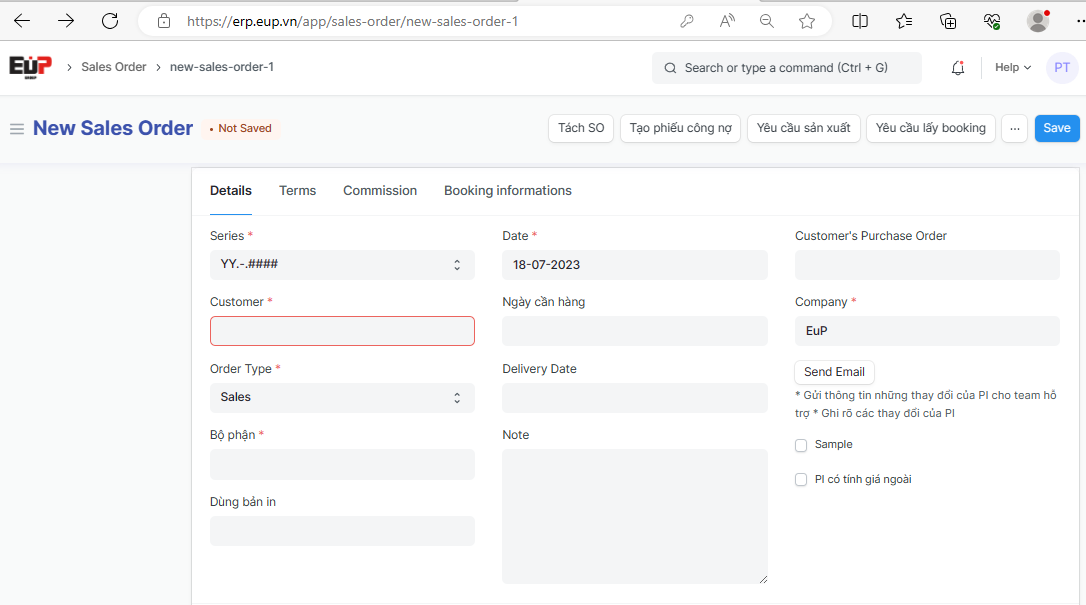Expand the Series dropdown
The image size is (1086, 605).
coord(342,265)
